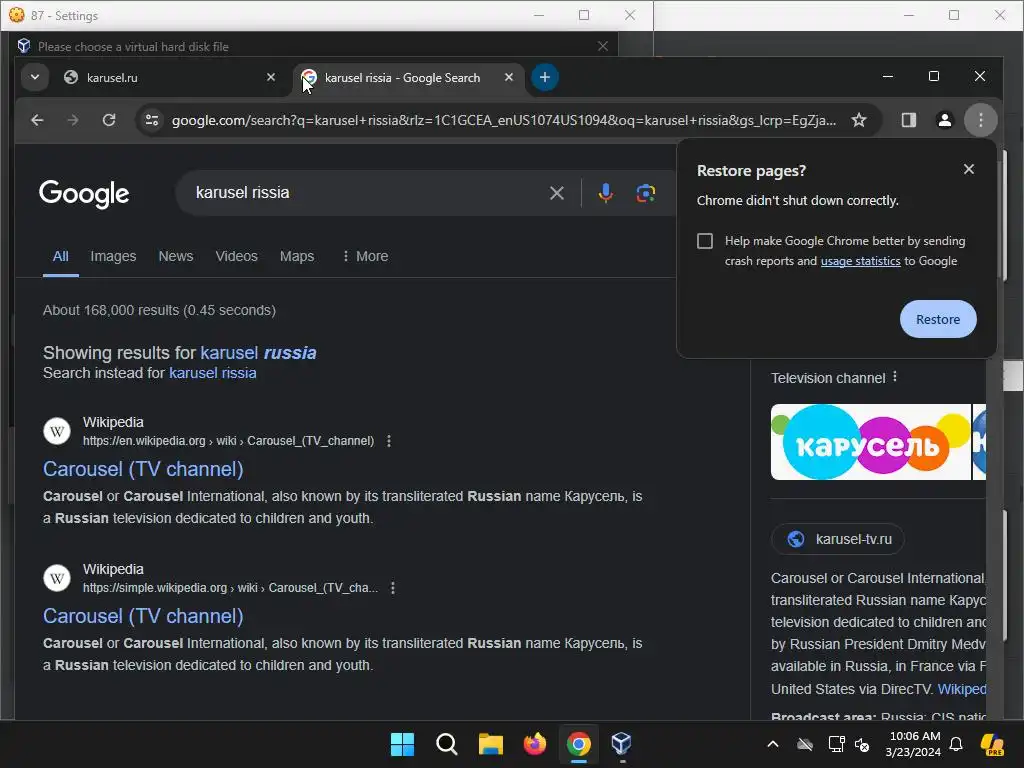This screenshot has height=768, width=1024.
Task: Open the tab search dropdown arrow
Action: point(35,77)
